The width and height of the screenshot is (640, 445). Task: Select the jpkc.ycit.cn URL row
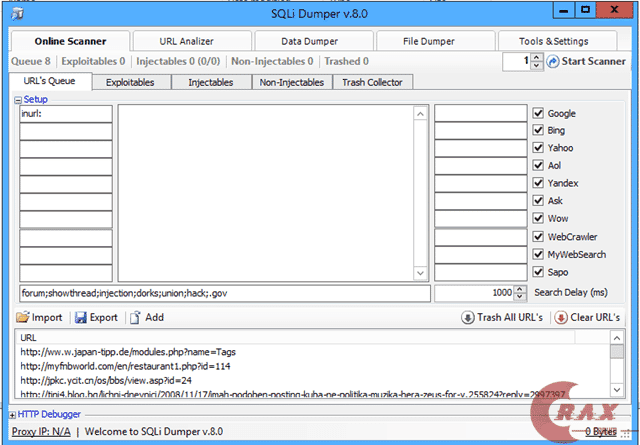pos(314,380)
